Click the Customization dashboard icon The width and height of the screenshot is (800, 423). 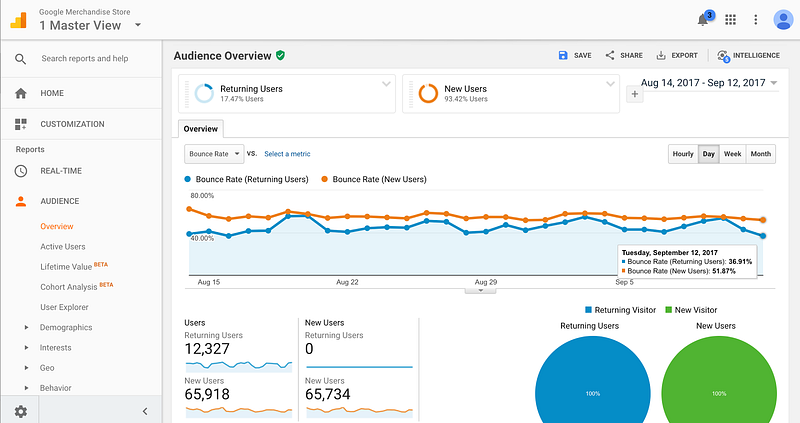pos(21,124)
